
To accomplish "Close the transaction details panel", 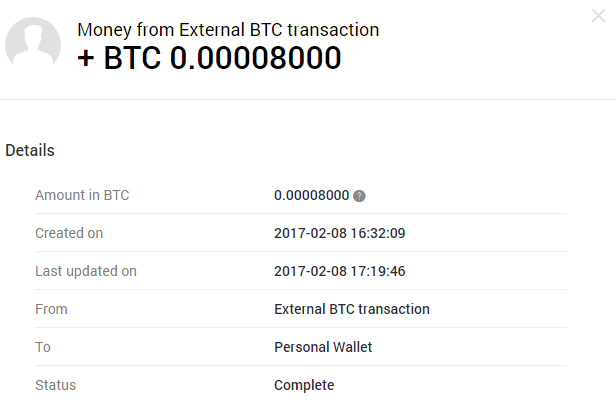I will 598,15.
